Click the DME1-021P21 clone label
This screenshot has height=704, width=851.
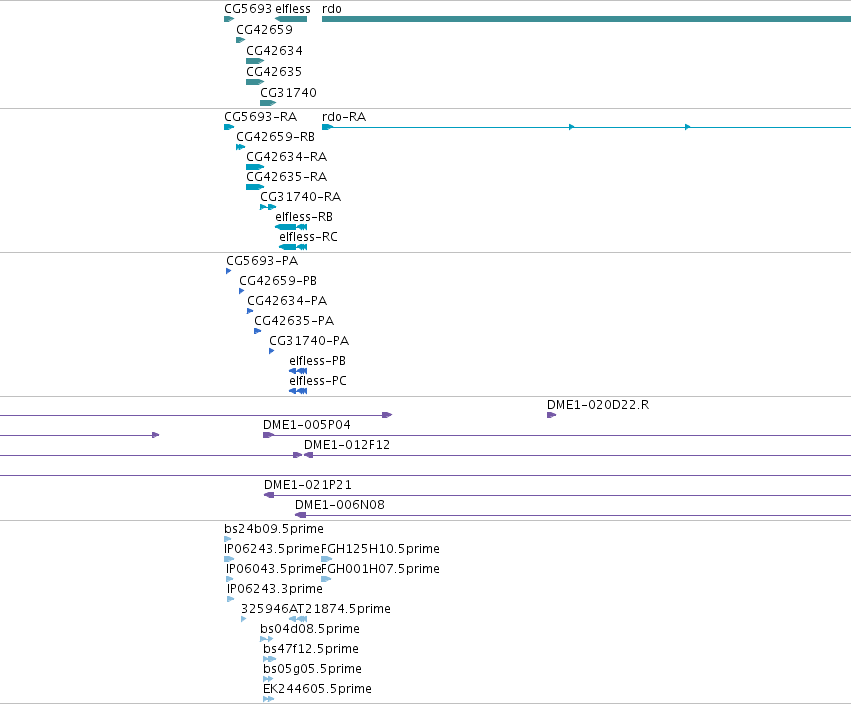(308, 485)
